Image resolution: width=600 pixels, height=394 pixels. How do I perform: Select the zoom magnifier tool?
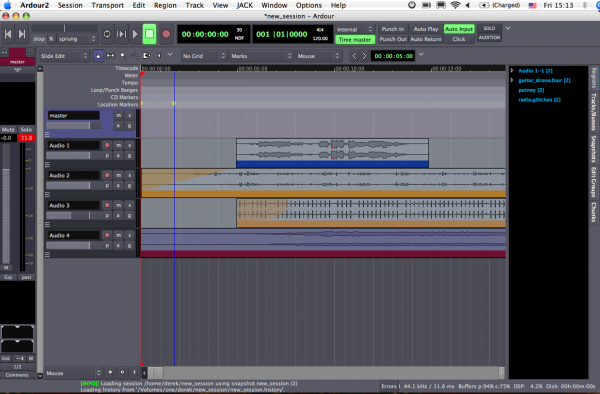(x=122, y=56)
